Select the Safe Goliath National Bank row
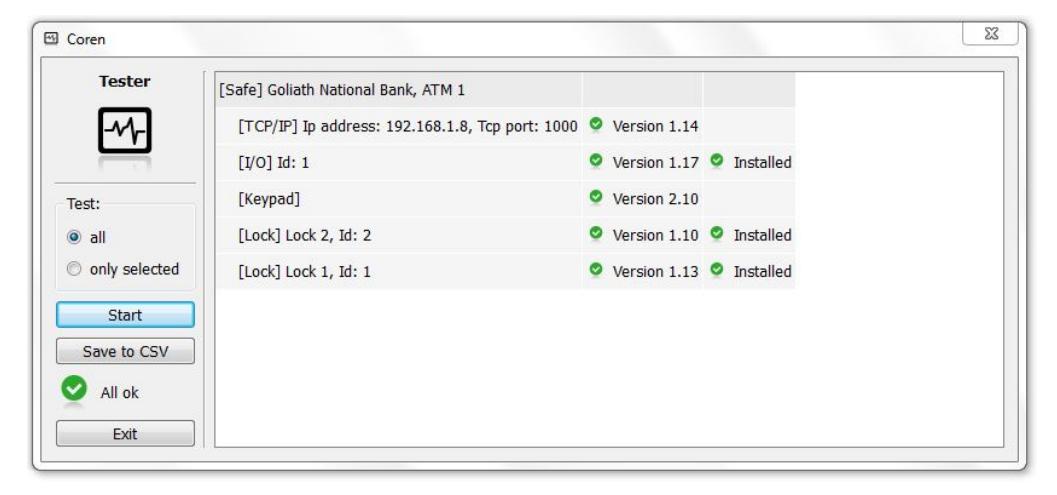This screenshot has height=495, width=1057. 505,90
